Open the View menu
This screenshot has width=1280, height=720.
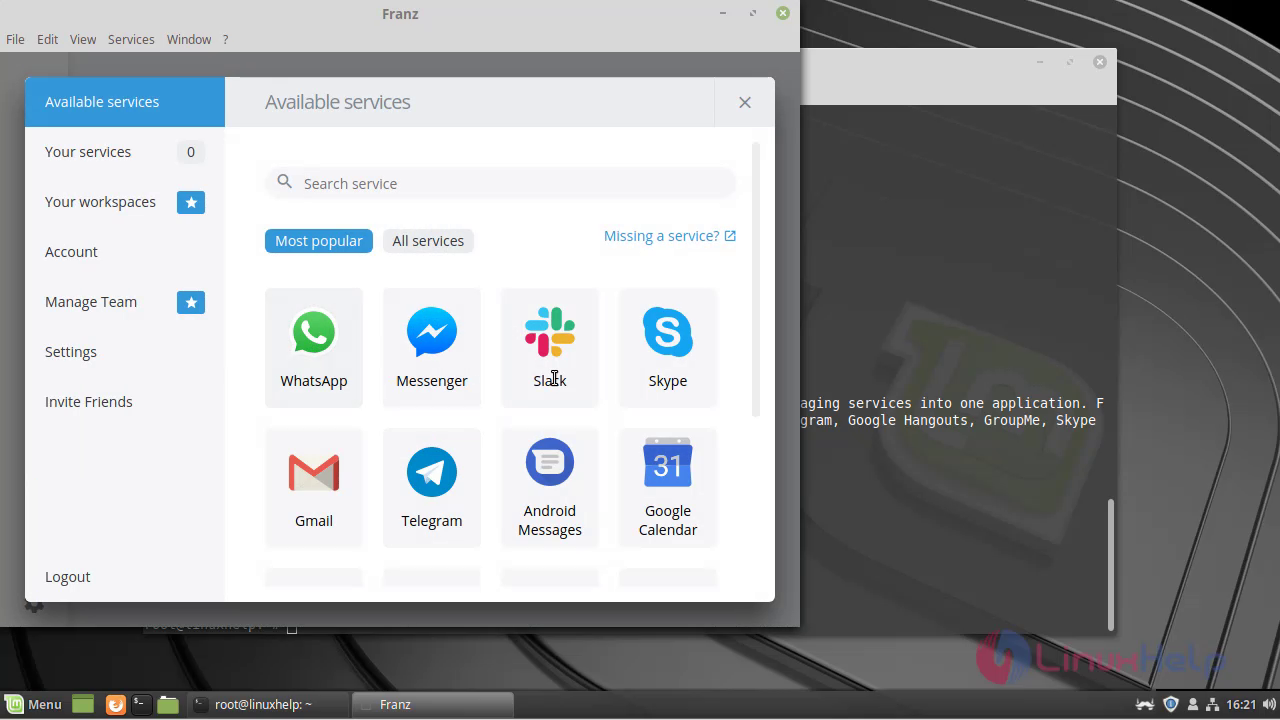pos(83,39)
